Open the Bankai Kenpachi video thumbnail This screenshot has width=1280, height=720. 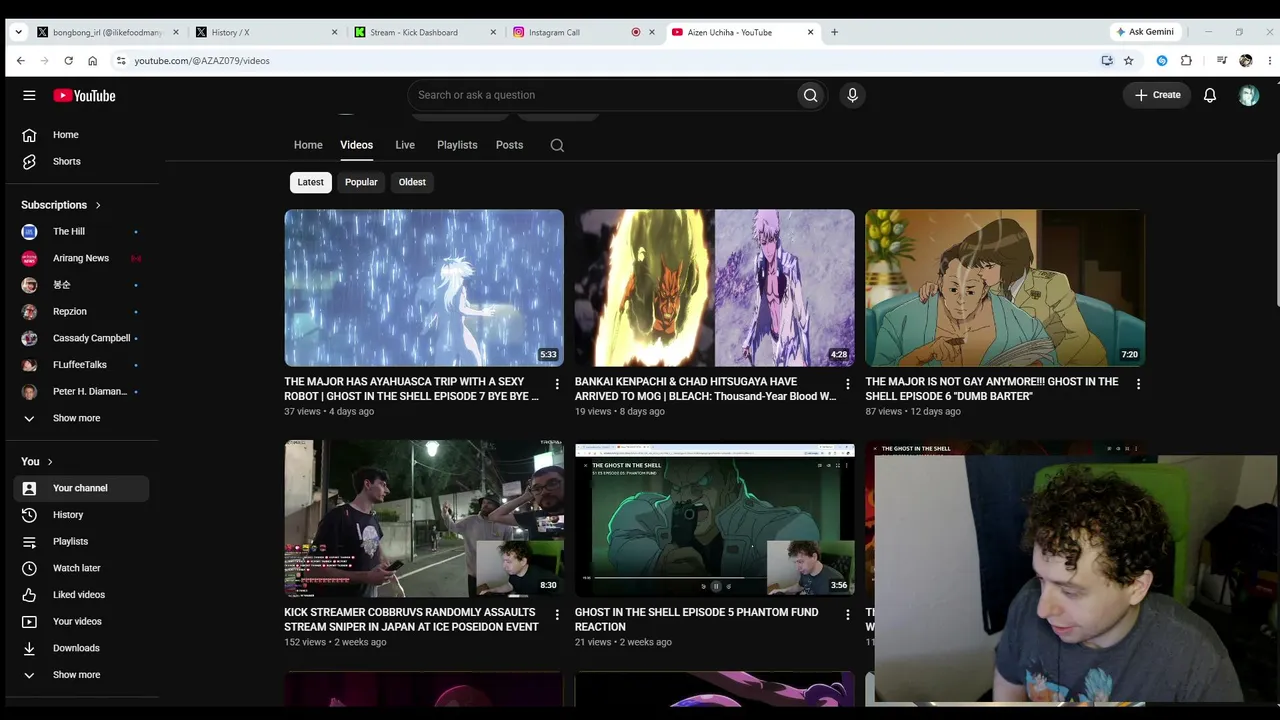coord(715,288)
